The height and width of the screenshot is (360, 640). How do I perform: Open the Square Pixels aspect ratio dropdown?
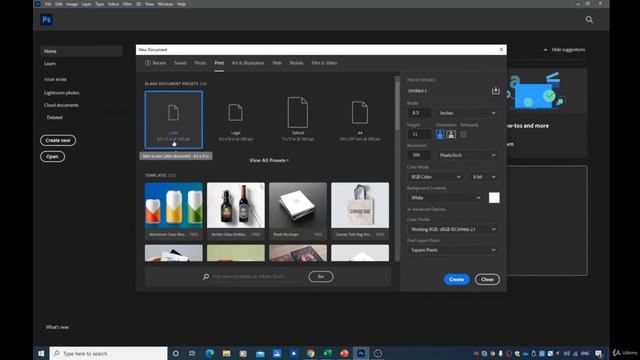[x=453, y=250]
